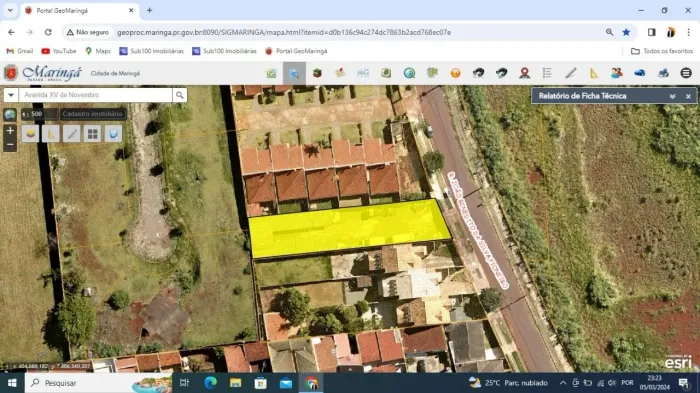Viewport: 700px width, 393px height.
Task: Open the Chrome three-dot menu
Action: (x=688, y=32)
